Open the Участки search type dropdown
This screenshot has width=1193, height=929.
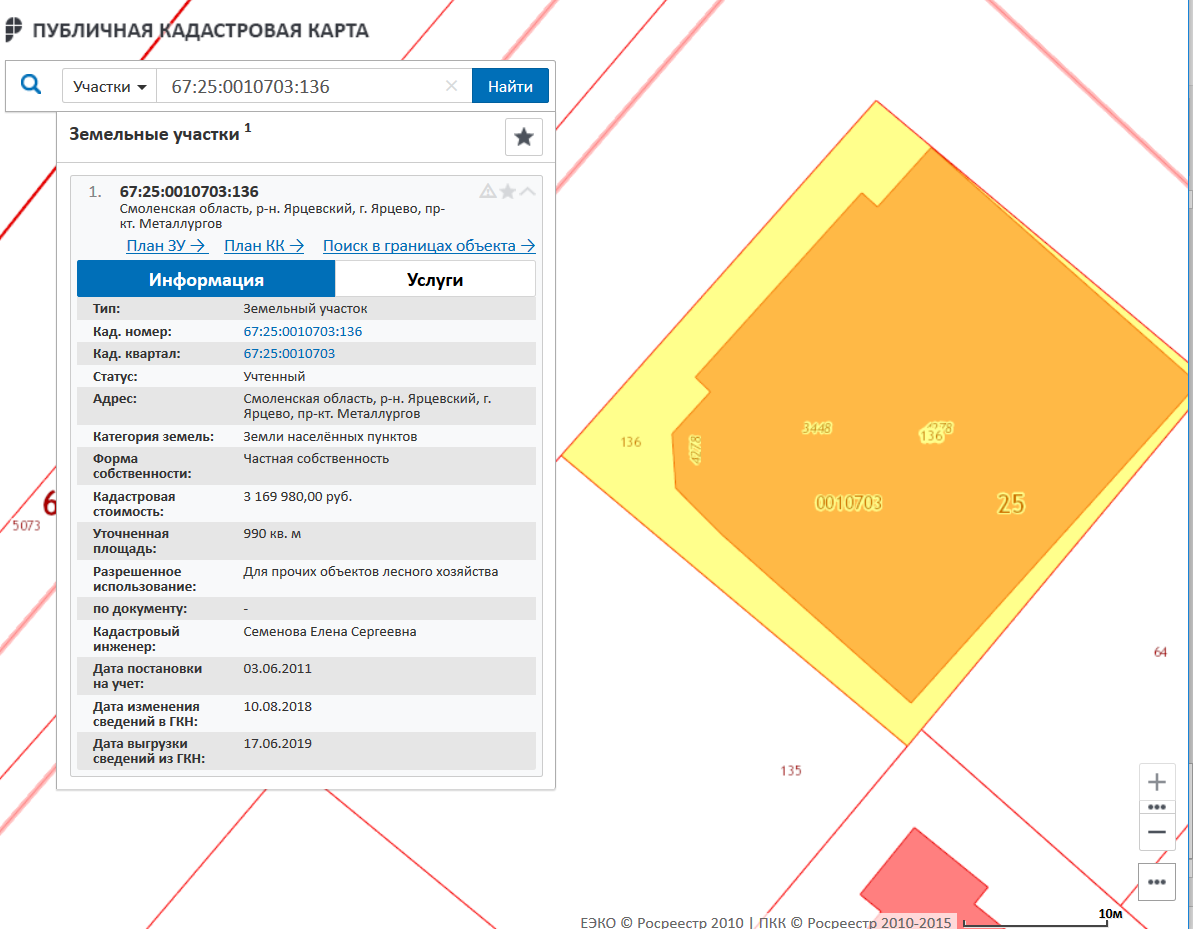click(109, 86)
